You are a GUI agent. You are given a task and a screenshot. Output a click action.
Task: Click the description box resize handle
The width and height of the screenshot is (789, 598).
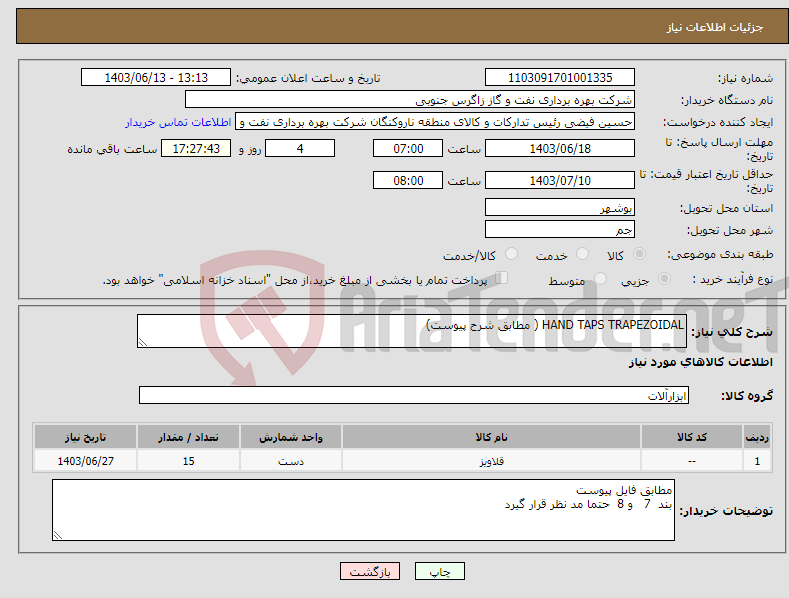(143, 342)
